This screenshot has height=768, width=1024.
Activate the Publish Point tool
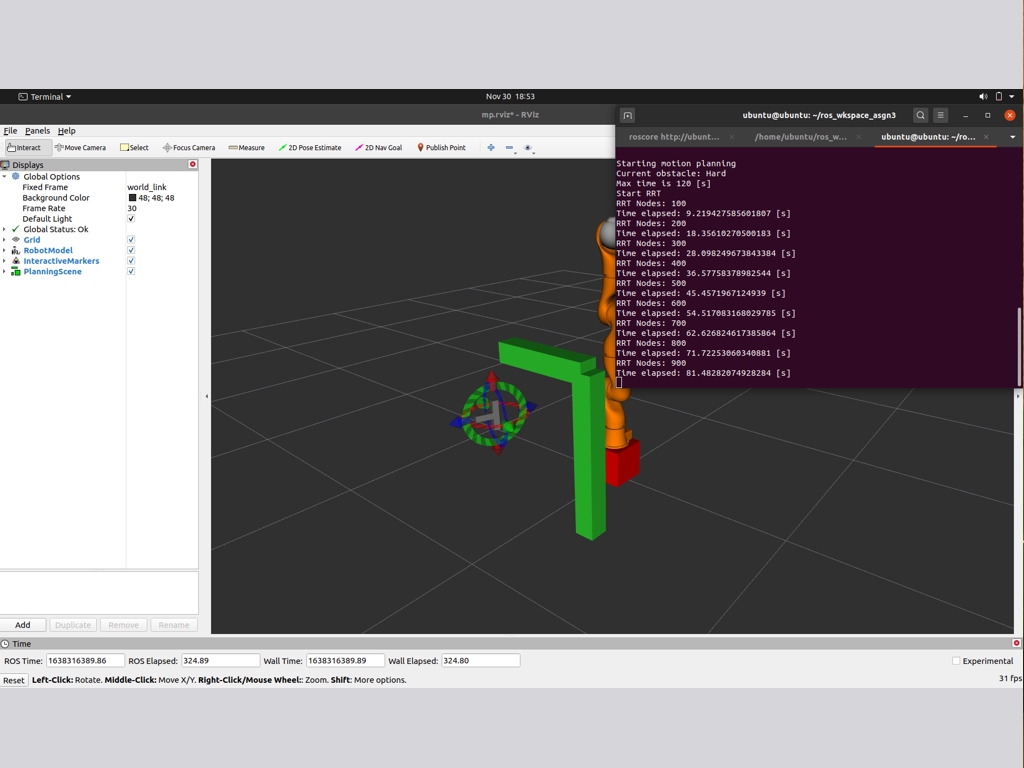pyautogui.click(x=441, y=148)
